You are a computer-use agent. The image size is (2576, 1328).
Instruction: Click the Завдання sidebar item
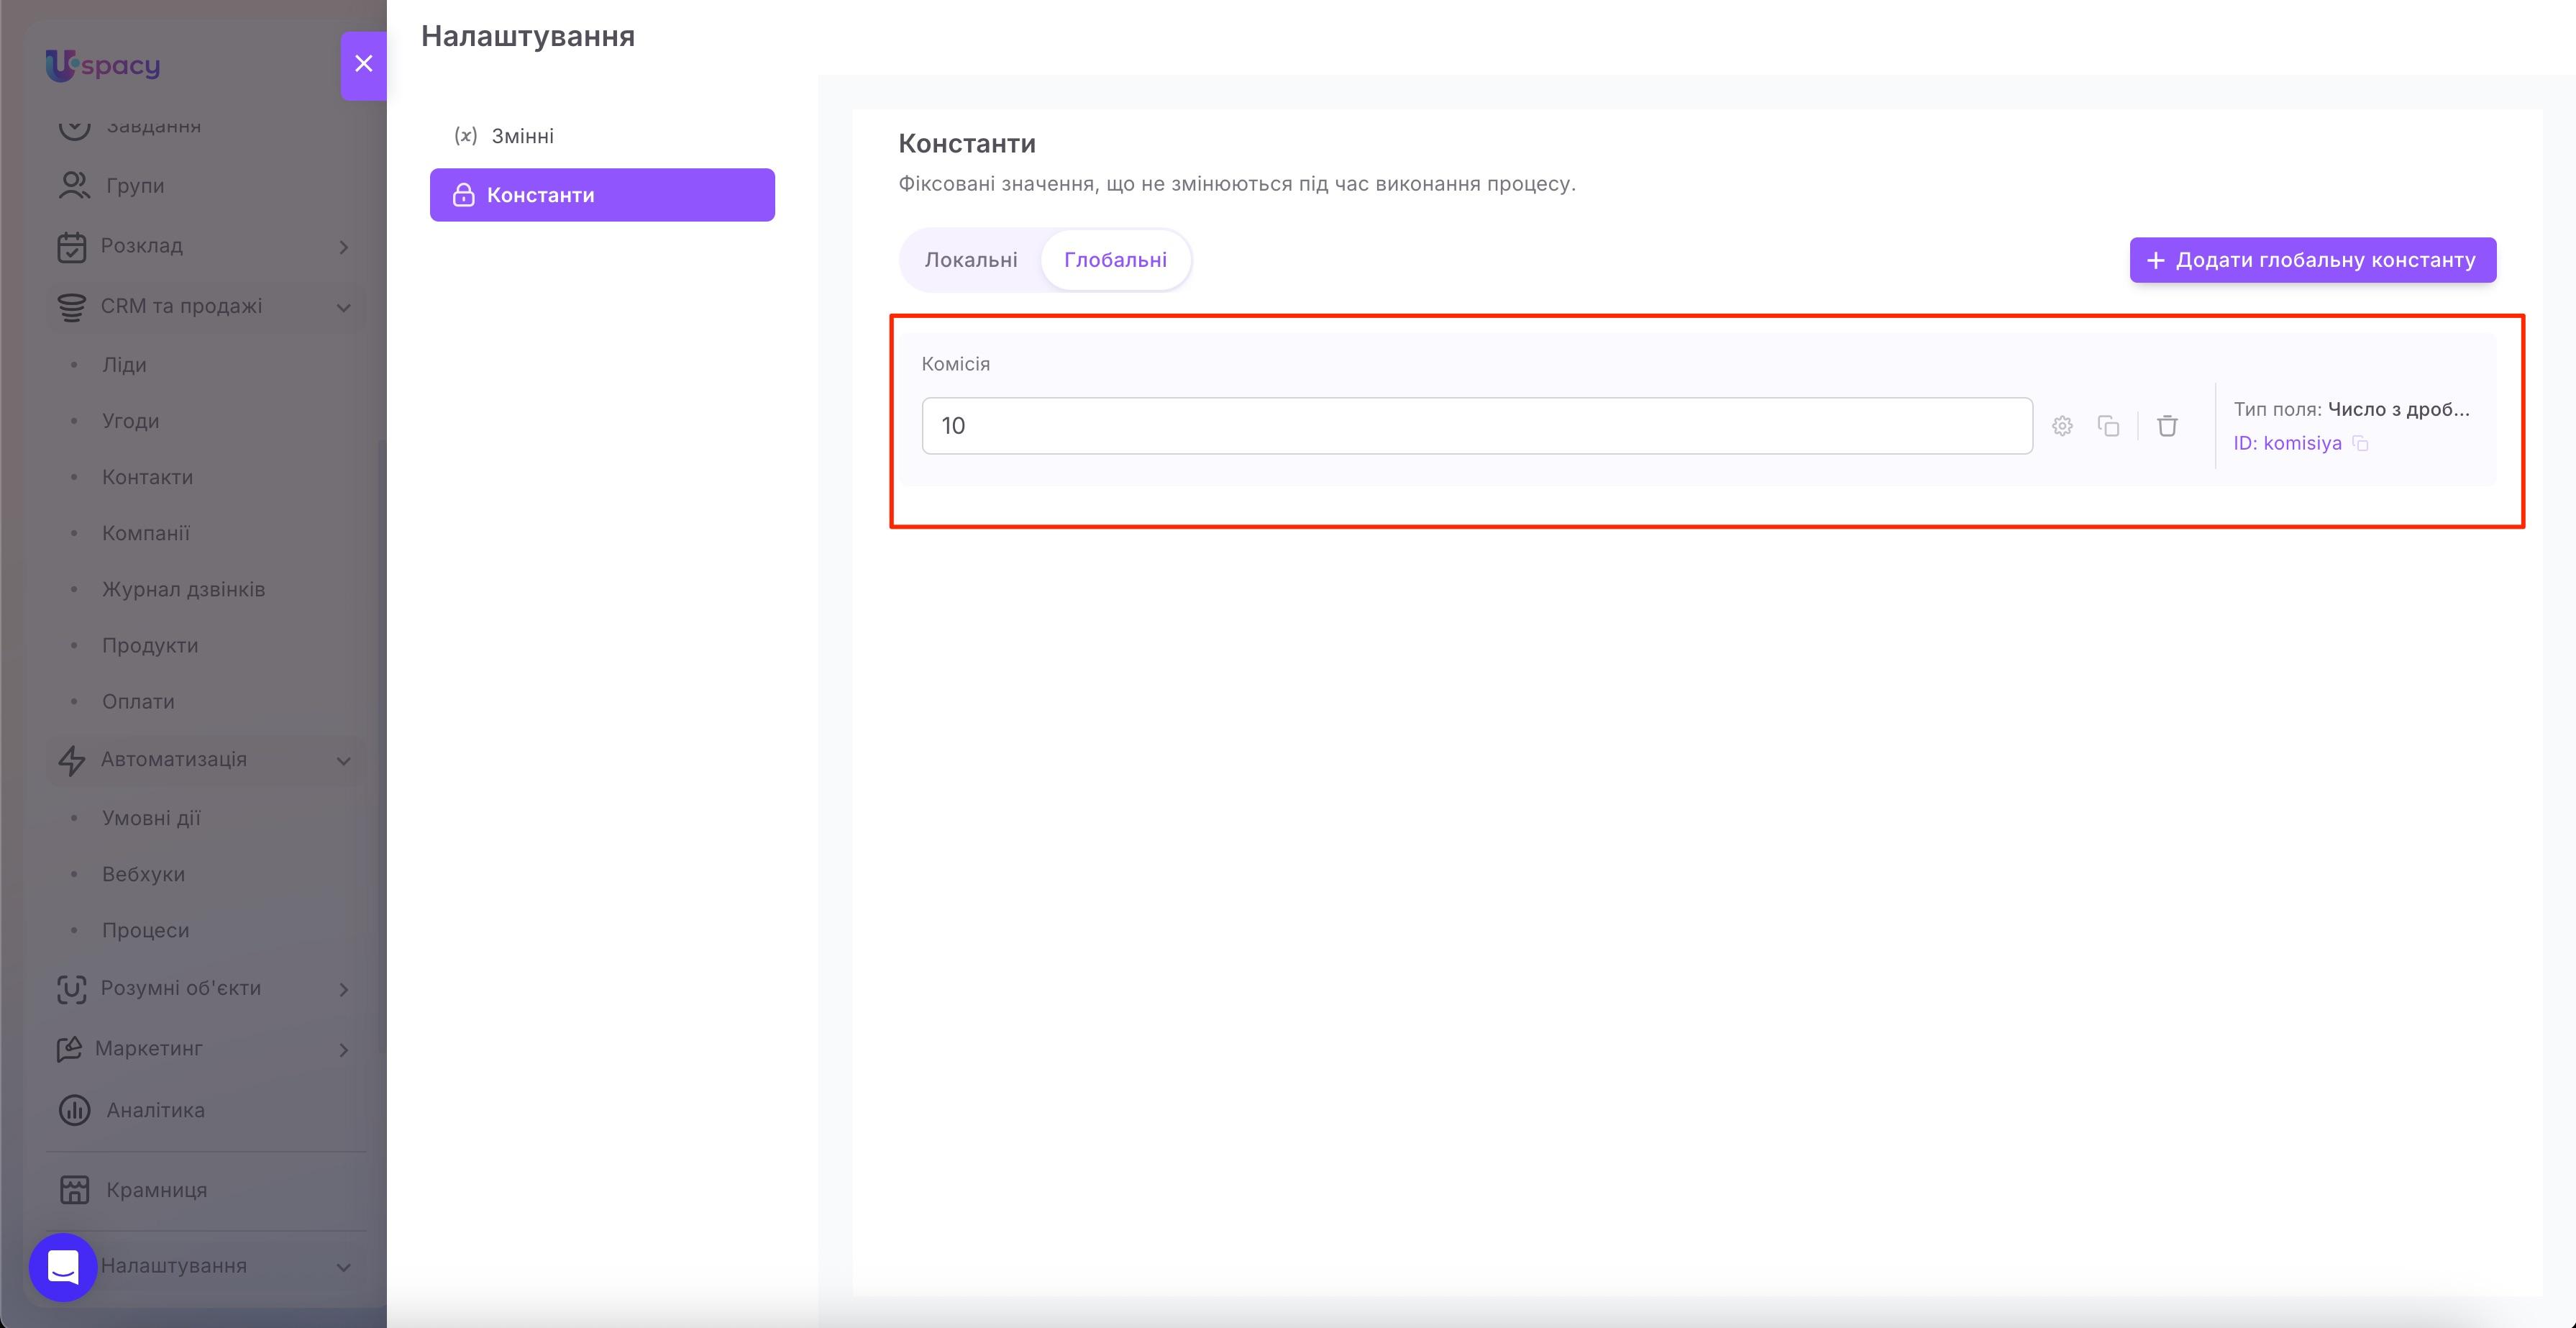tap(153, 126)
